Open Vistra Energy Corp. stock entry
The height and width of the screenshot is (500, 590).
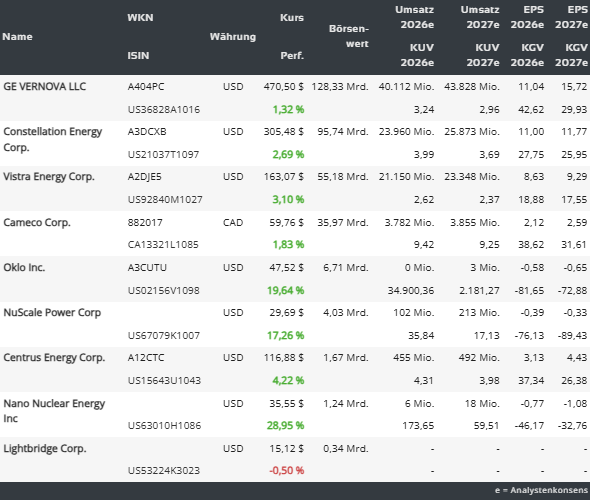click(x=49, y=177)
